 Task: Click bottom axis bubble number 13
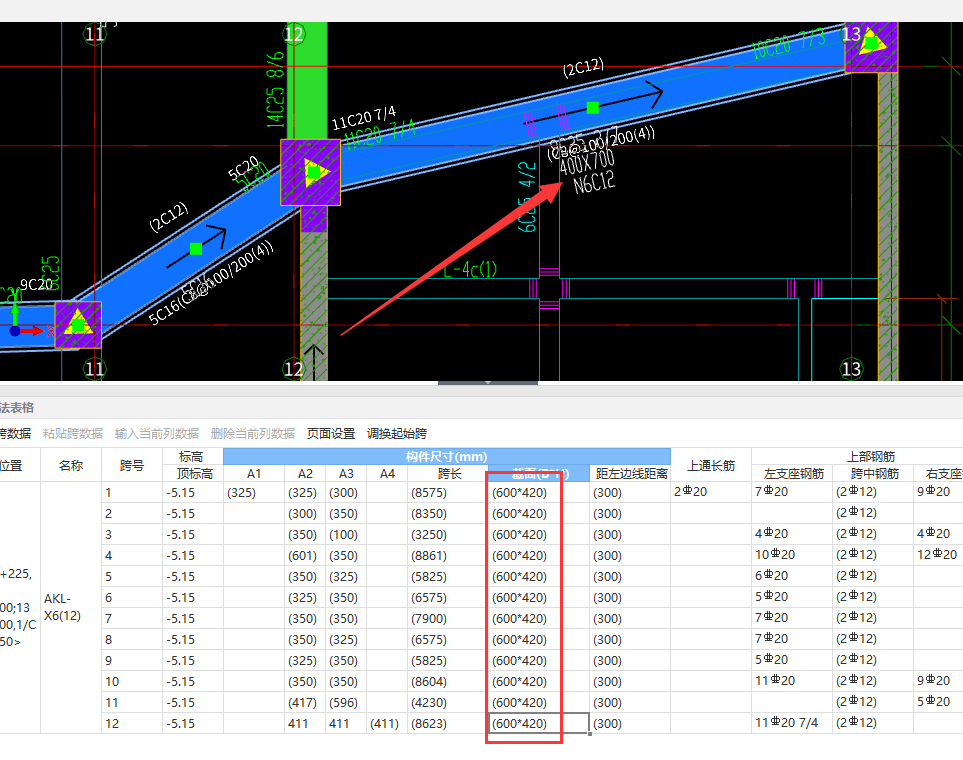click(x=851, y=369)
